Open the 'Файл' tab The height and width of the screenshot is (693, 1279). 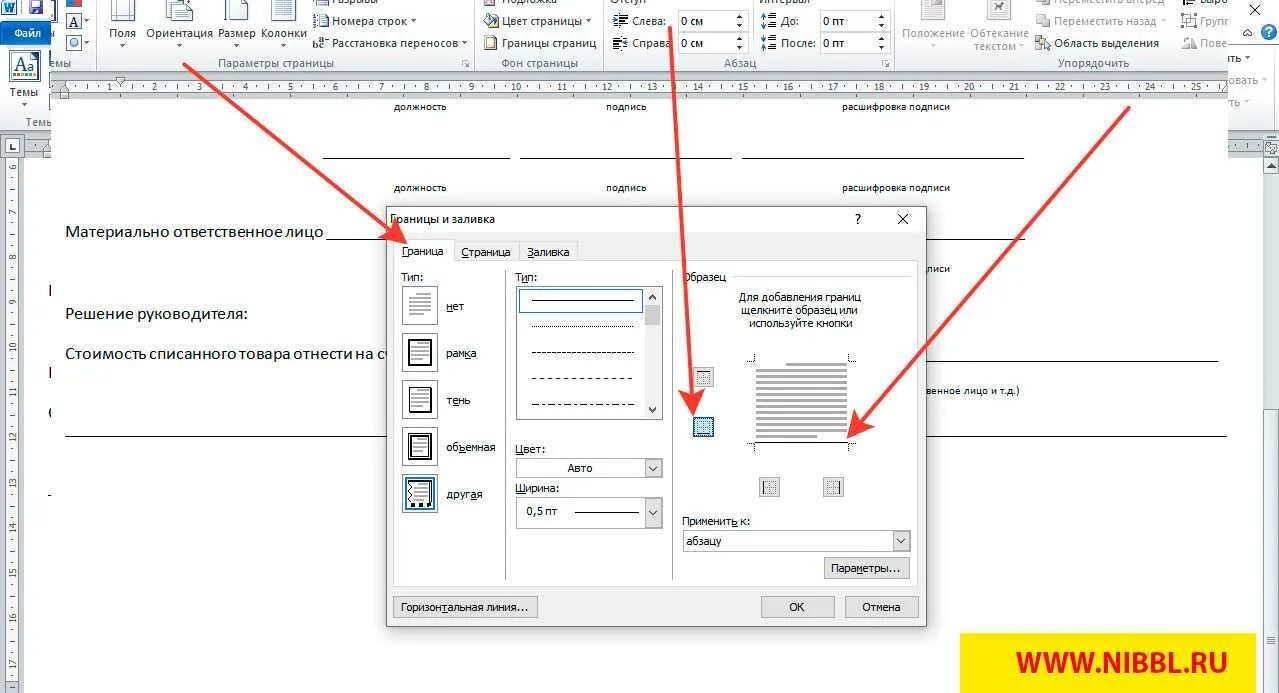(x=27, y=32)
